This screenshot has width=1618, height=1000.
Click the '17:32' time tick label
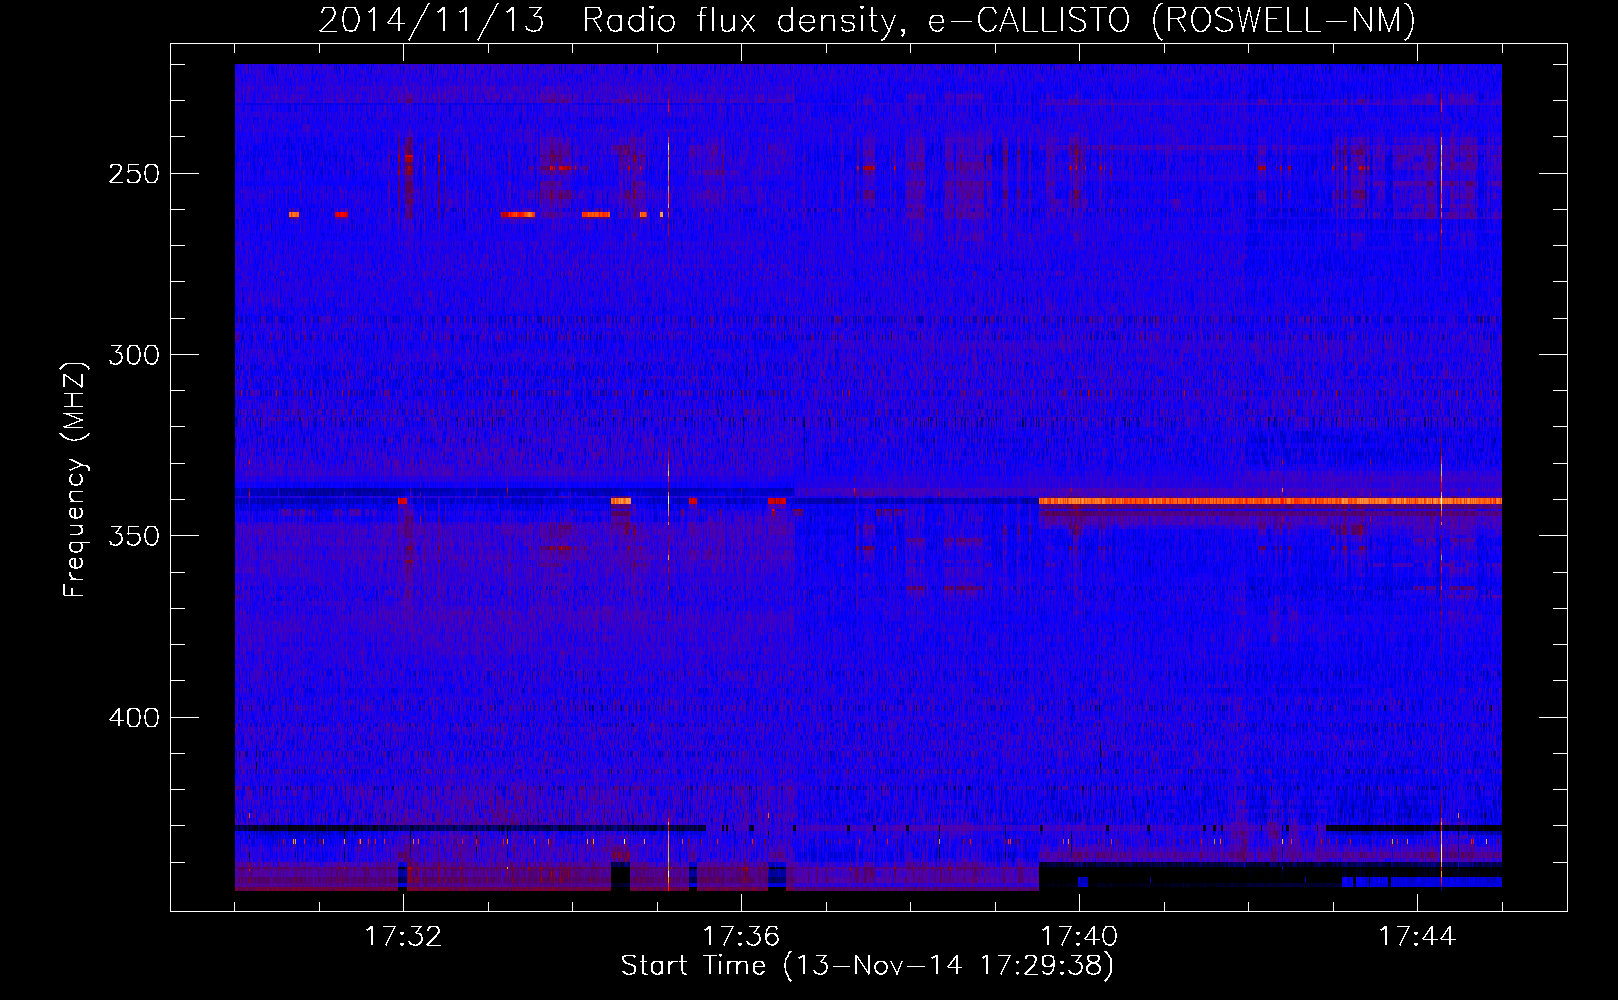click(403, 936)
